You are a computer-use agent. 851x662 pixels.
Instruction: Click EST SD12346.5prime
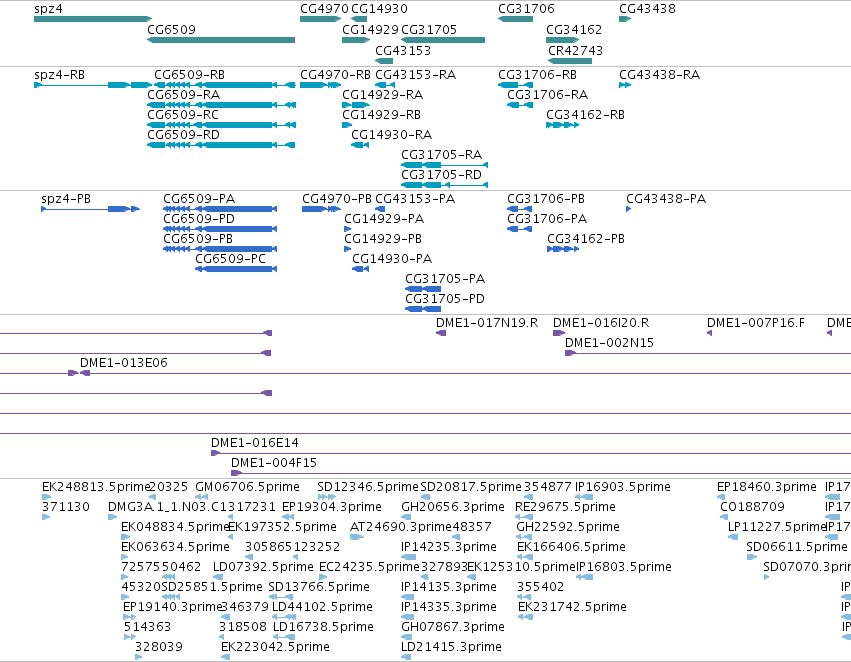click(327, 497)
